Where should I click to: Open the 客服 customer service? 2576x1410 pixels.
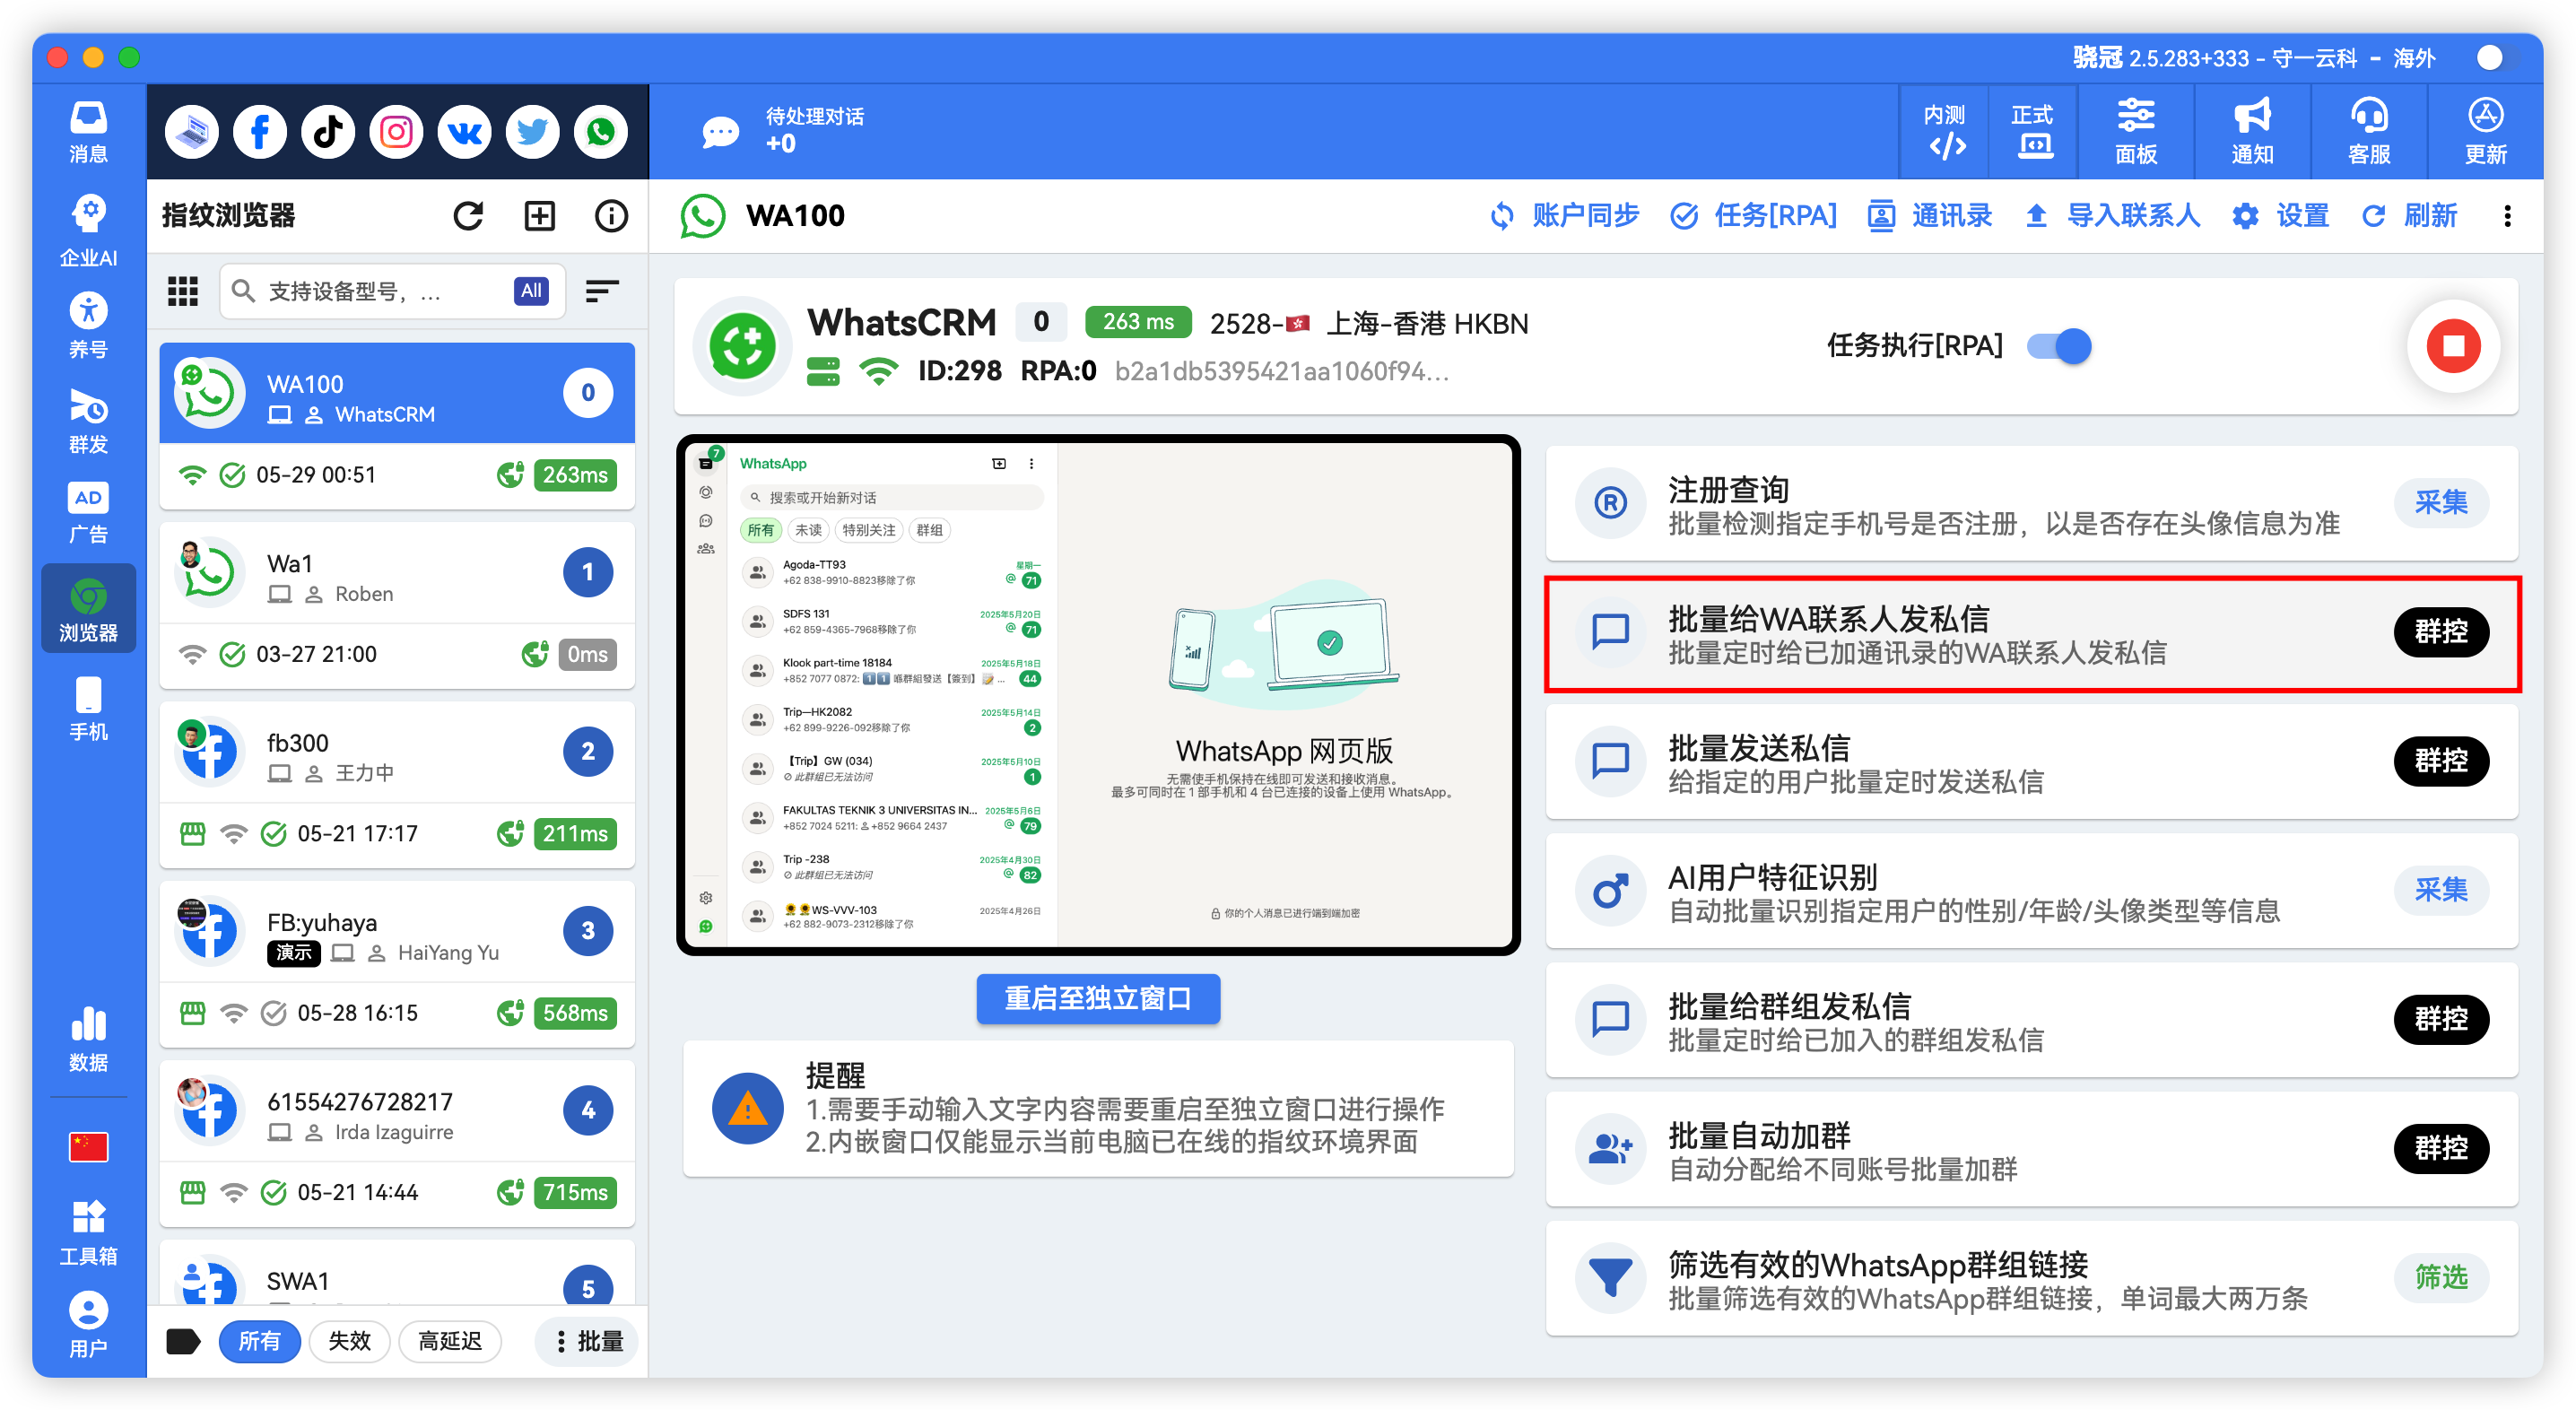(x=2369, y=131)
